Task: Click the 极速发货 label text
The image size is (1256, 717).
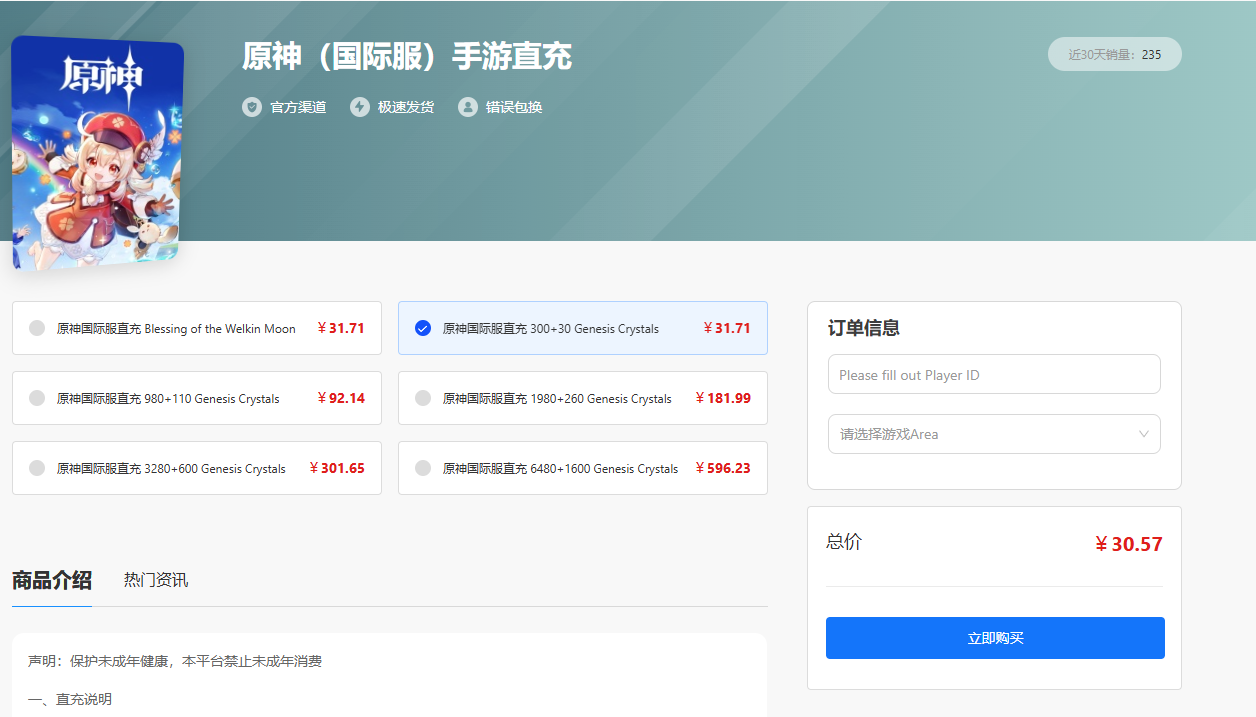Action: click(x=406, y=107)
